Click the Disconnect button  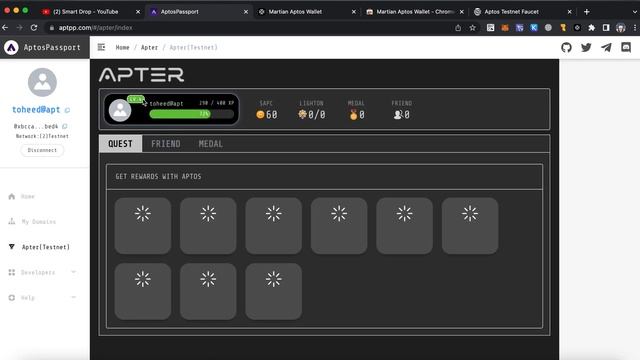pyautogui.click(x=42, y=150)
